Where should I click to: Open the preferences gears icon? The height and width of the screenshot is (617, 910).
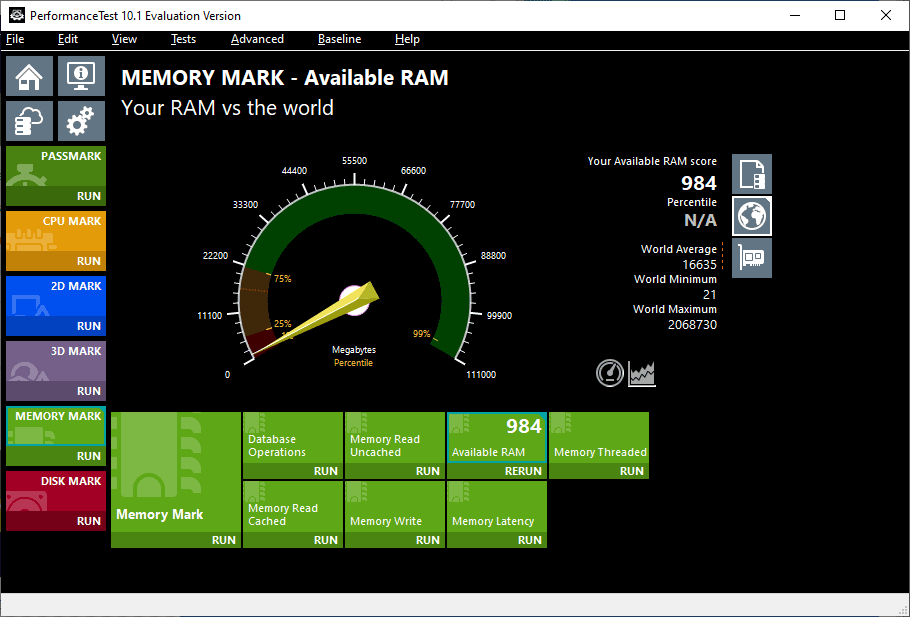click(81, 121)
